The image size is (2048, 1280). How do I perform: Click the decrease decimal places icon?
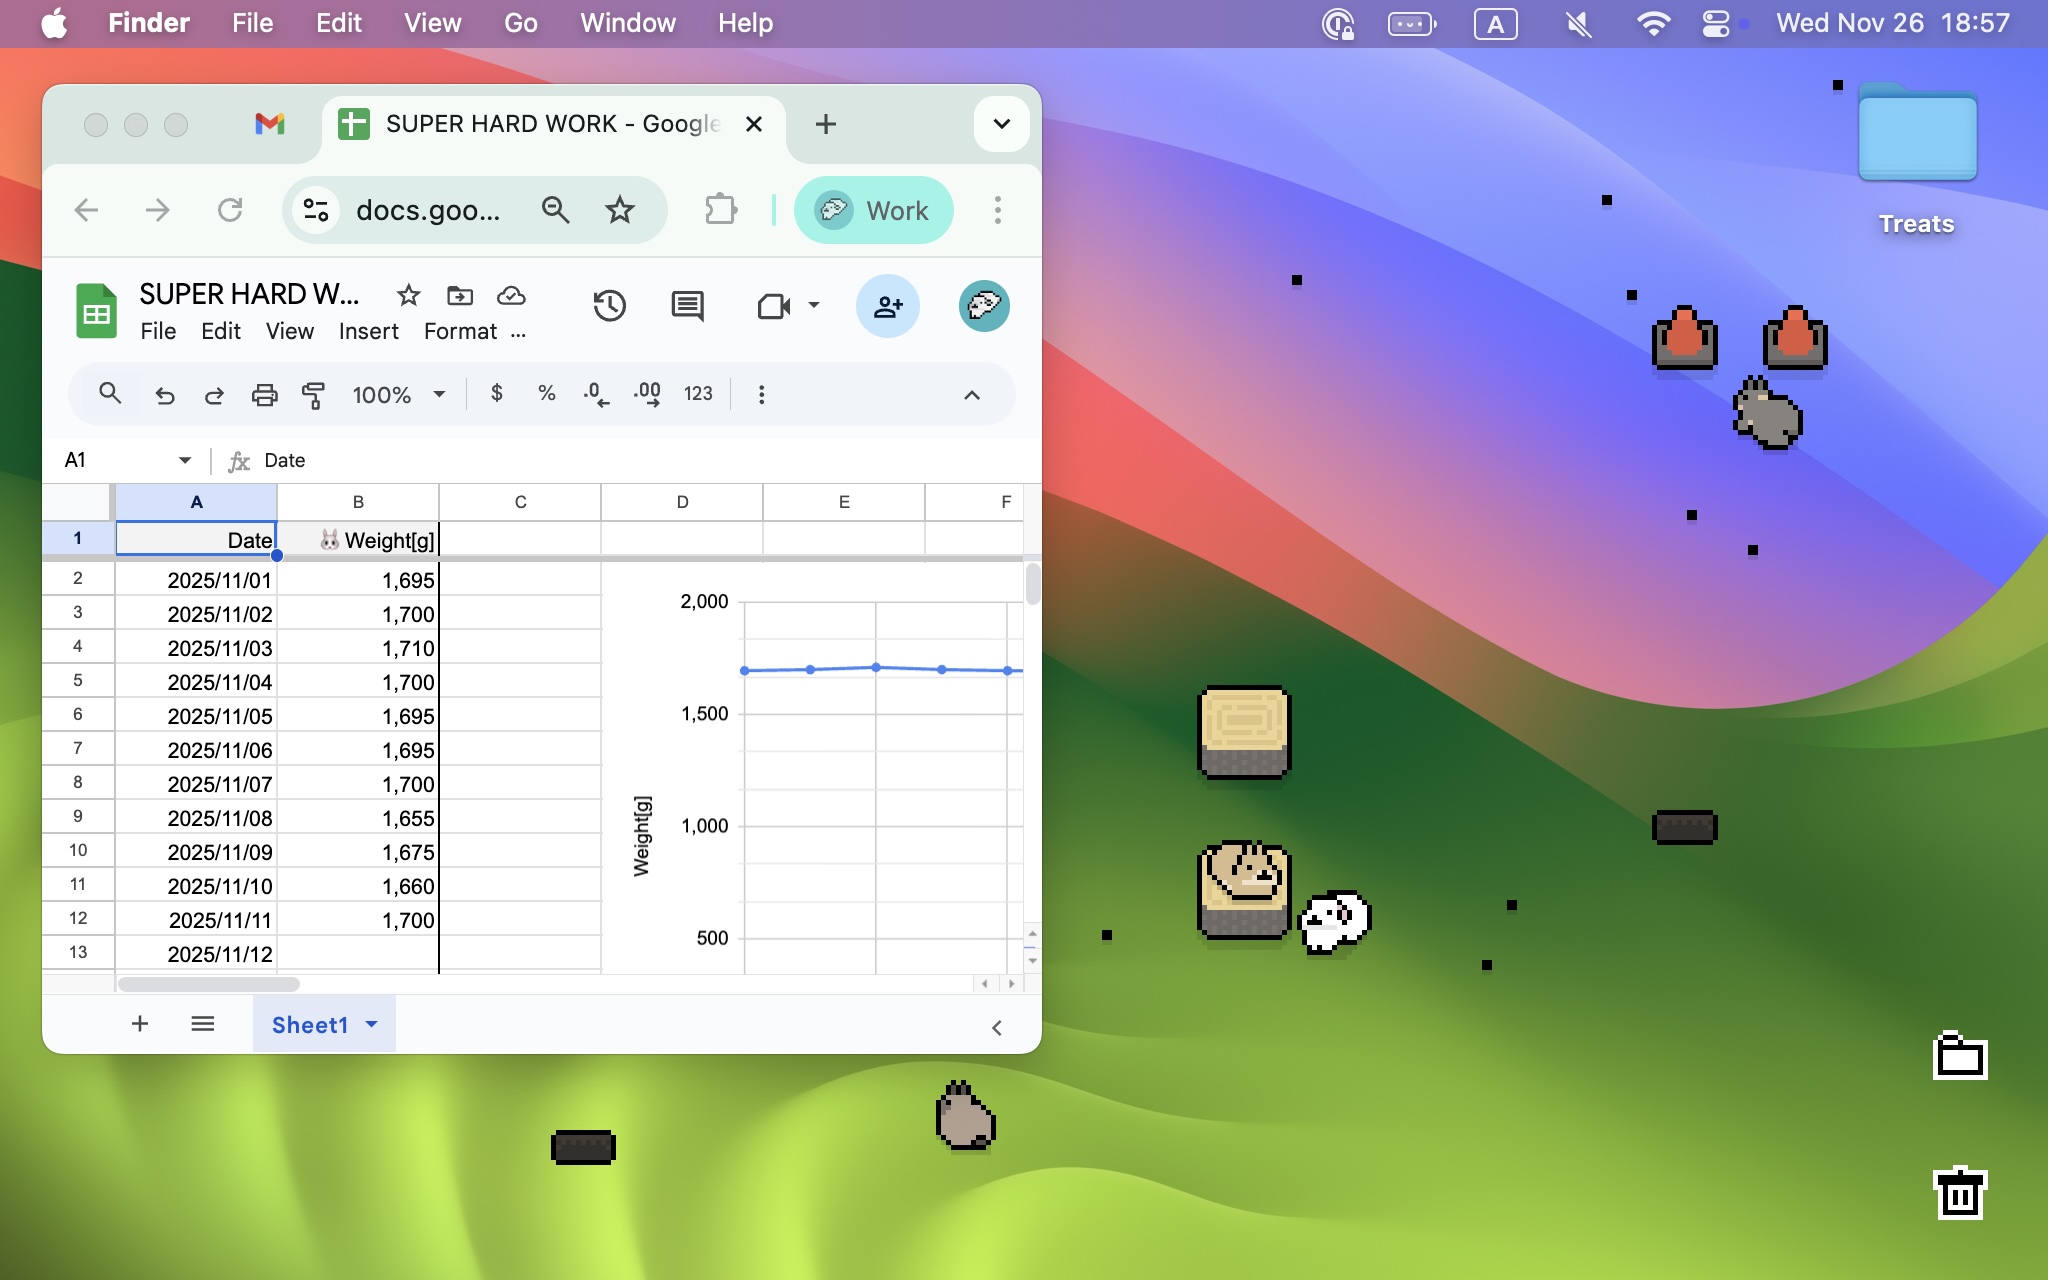pyautogui.click(x=596, y=394)
